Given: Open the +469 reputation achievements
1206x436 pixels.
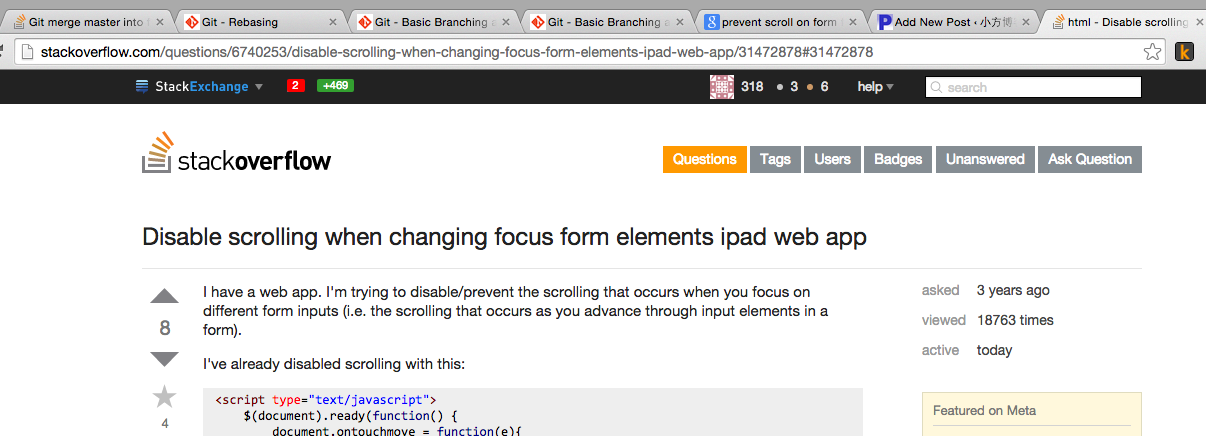Looking at the screenshot, I should pos(335,86).
